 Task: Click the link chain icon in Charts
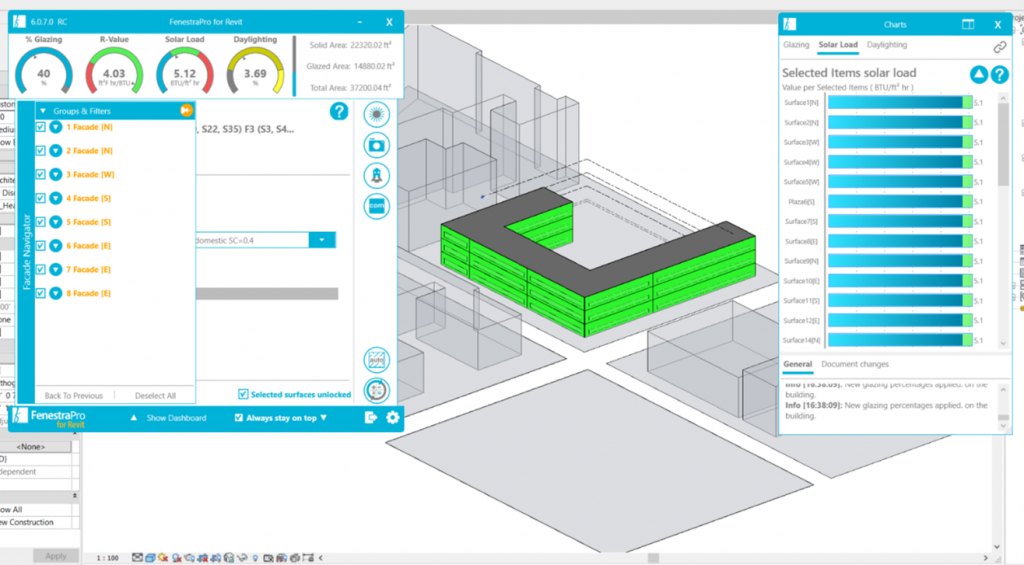point(999,47)
